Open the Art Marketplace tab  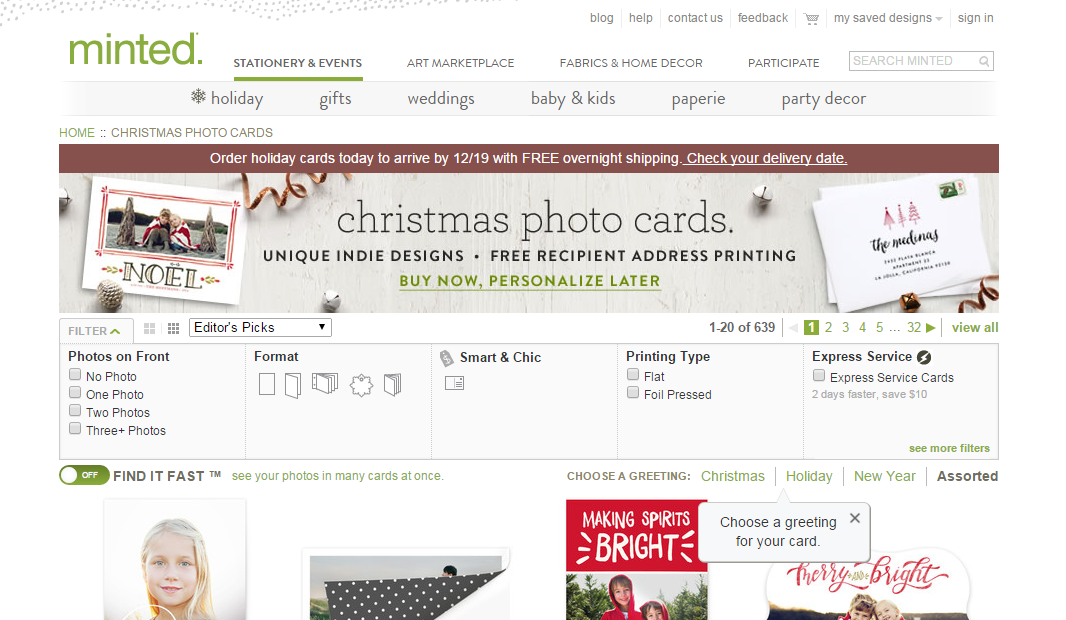[x=460, y=63]
